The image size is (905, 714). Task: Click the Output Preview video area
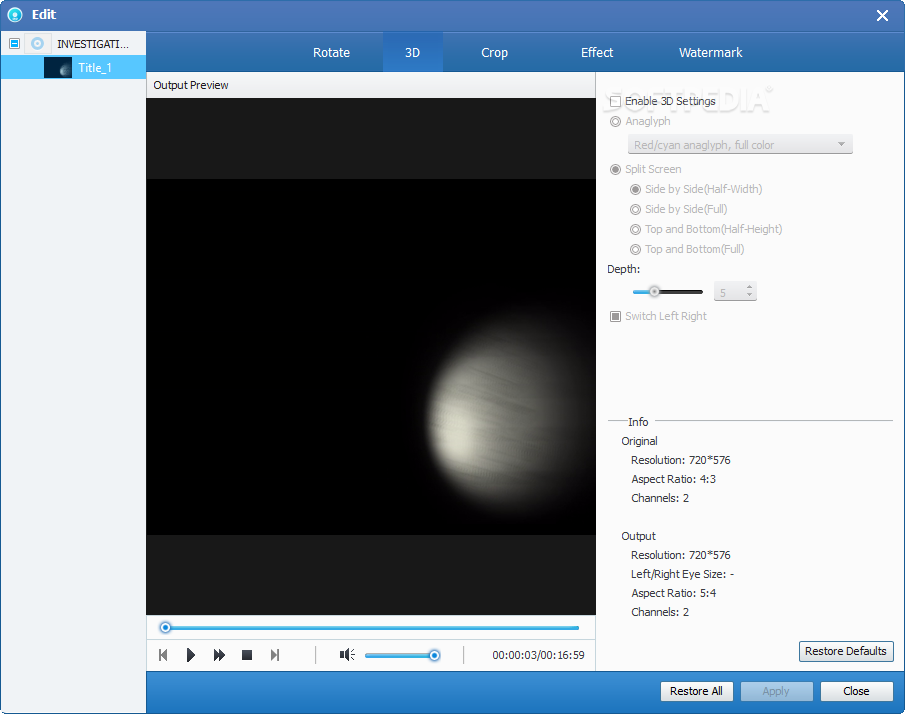(371, 356)
